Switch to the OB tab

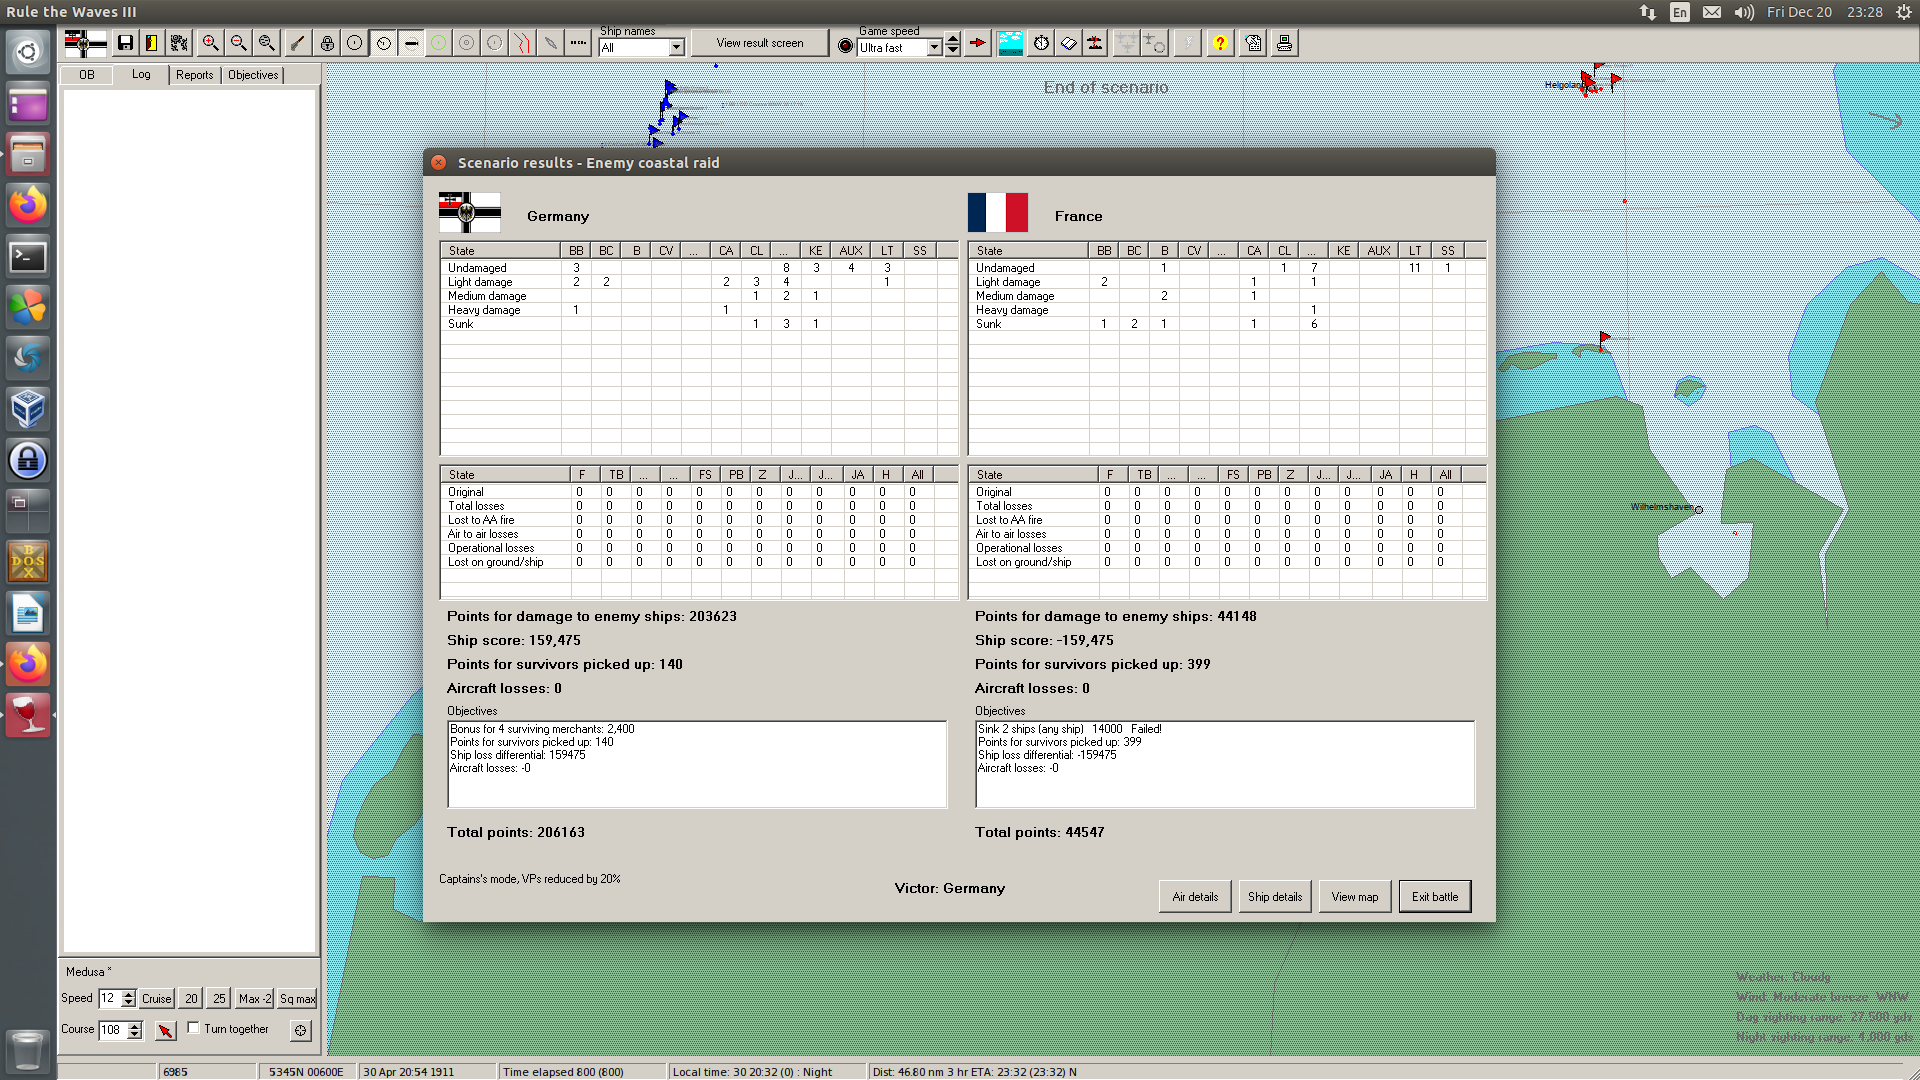coord(87,75)
